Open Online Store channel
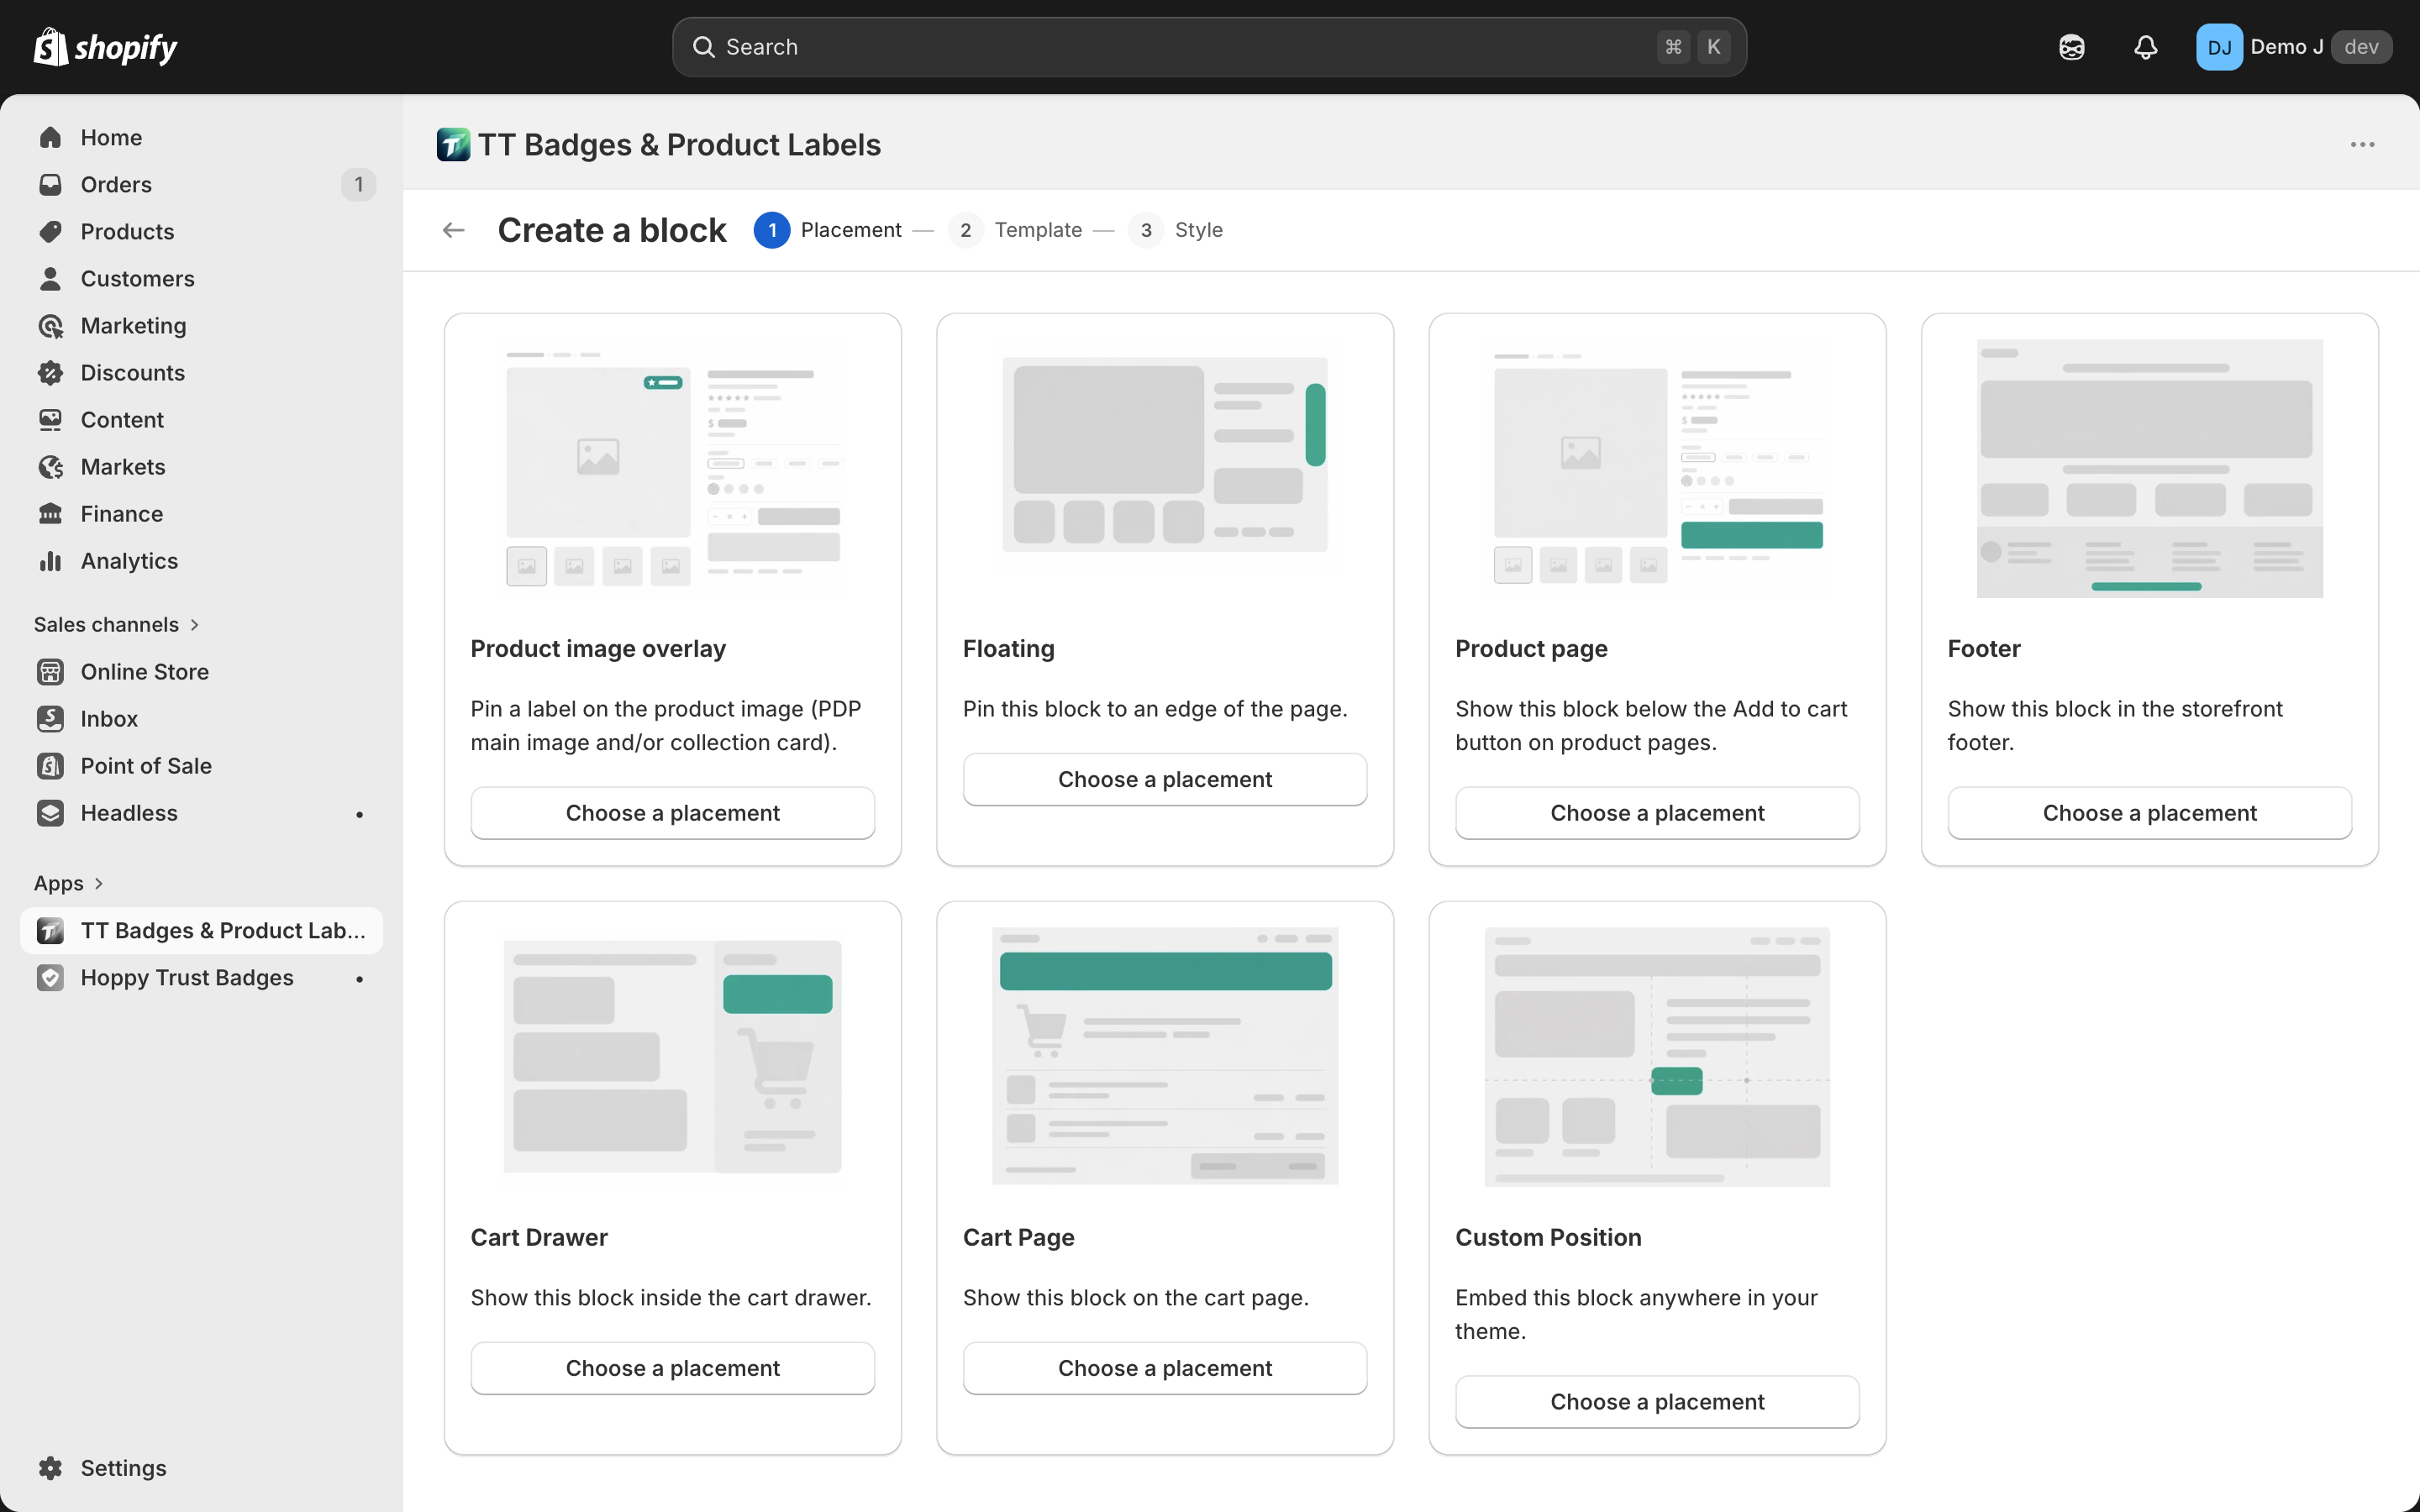2420x1512 pixels. (201, 671)
